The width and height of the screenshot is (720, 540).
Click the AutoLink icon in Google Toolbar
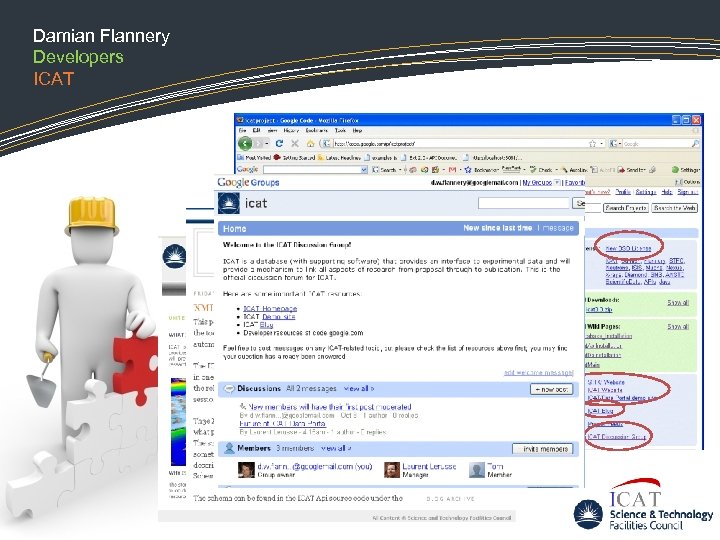(565, 170)
